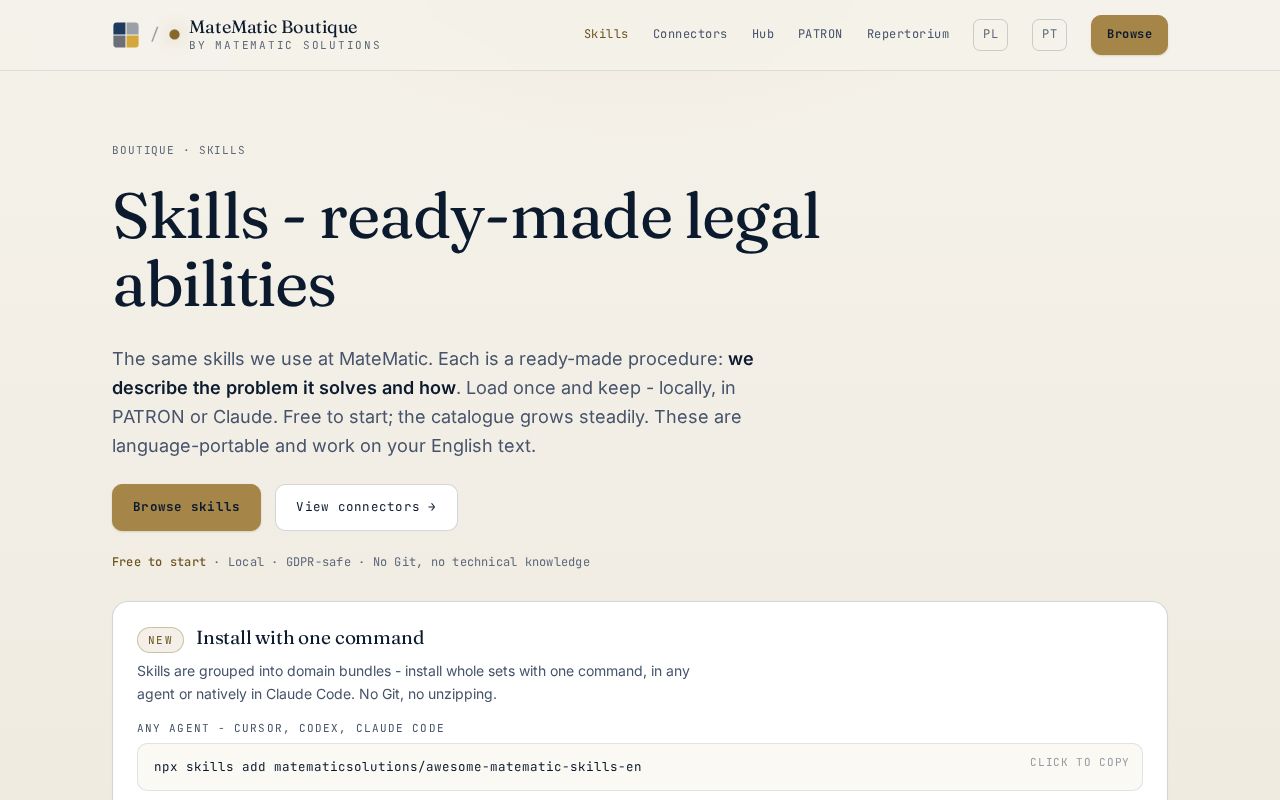The width and height of the screenshot is (1280, 800).
Task: Click the MateMatic four-square logo icon
Action: tap(126, 35)
